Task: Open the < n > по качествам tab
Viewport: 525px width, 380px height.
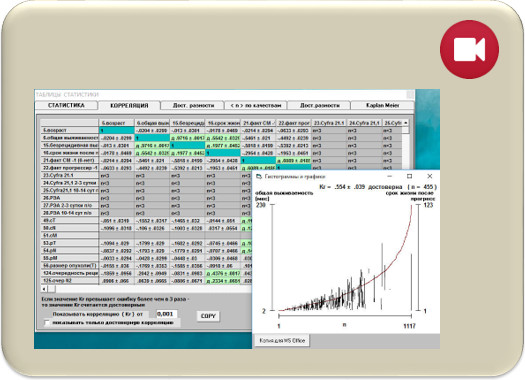Action: tap(256, 105)
